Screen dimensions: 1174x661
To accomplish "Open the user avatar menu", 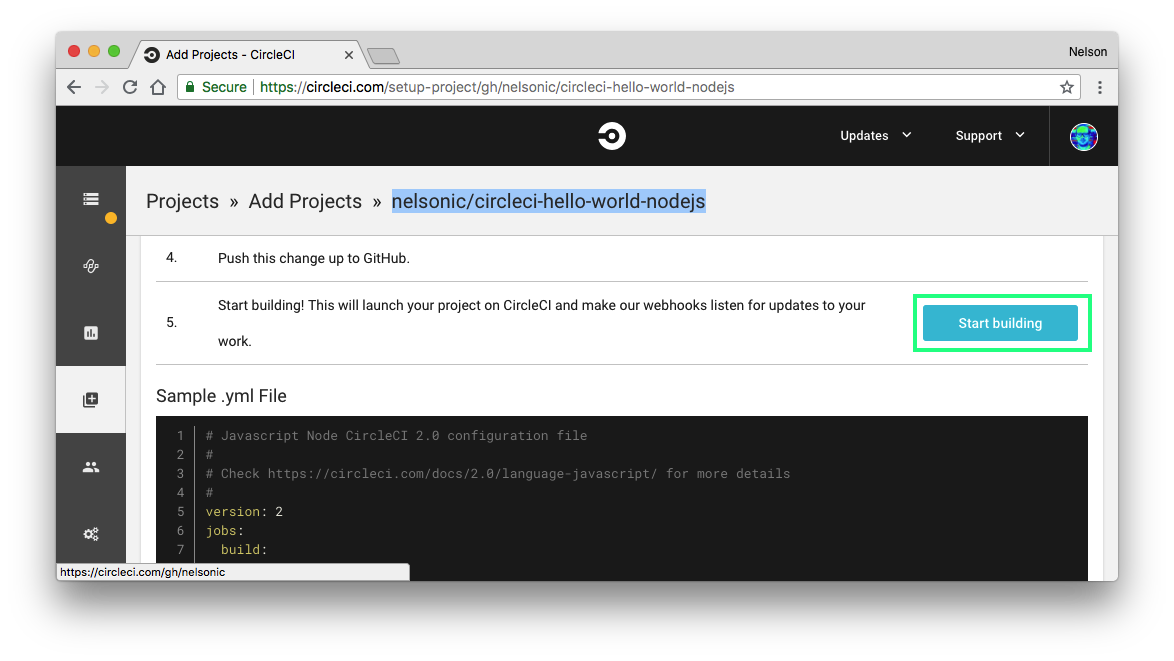I will pyautogui.click(x=1083, y=136).
